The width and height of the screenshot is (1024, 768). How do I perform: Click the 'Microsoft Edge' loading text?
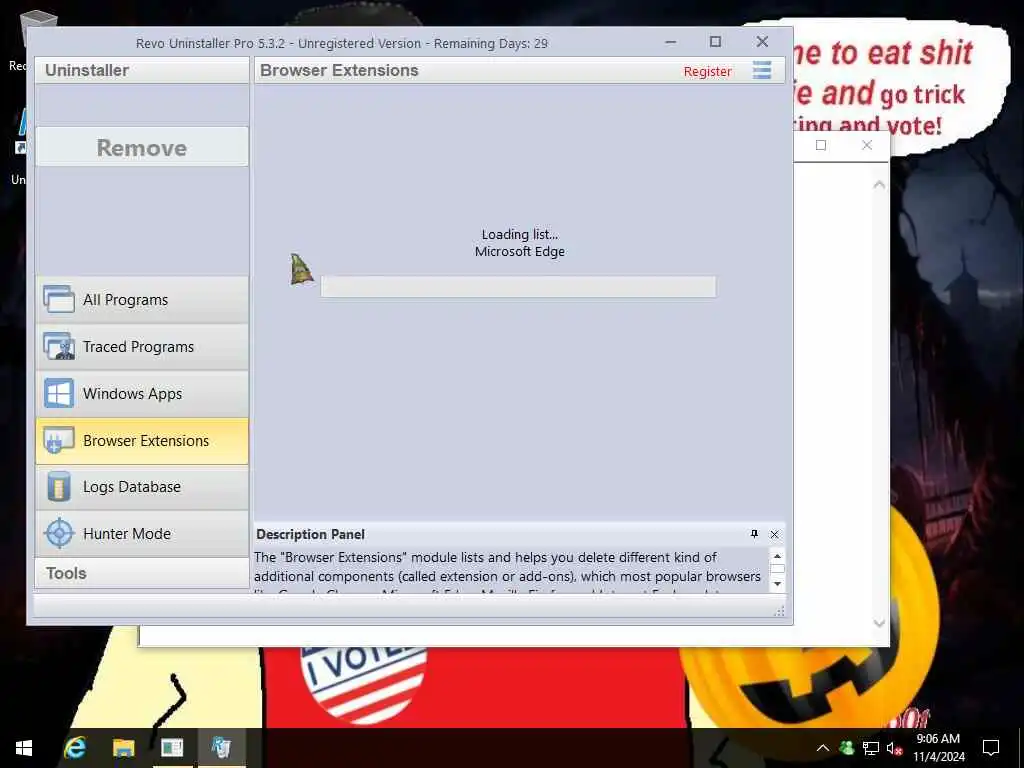520,251
